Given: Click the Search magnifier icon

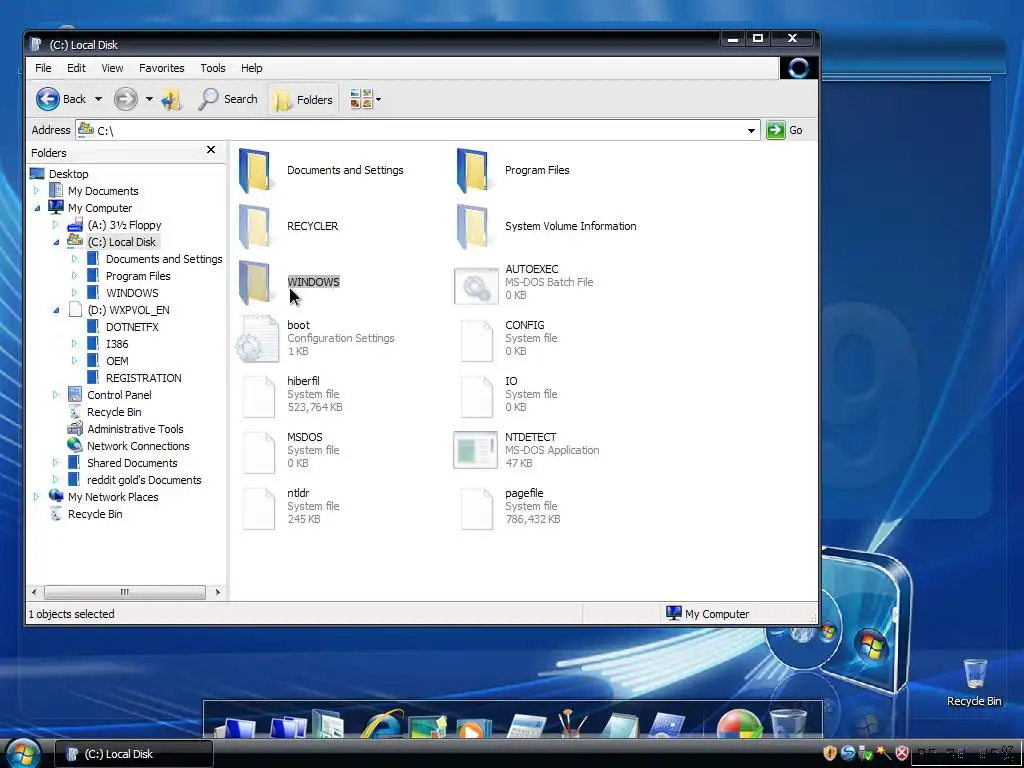Looking at the screenshot, I should point(208,99).
